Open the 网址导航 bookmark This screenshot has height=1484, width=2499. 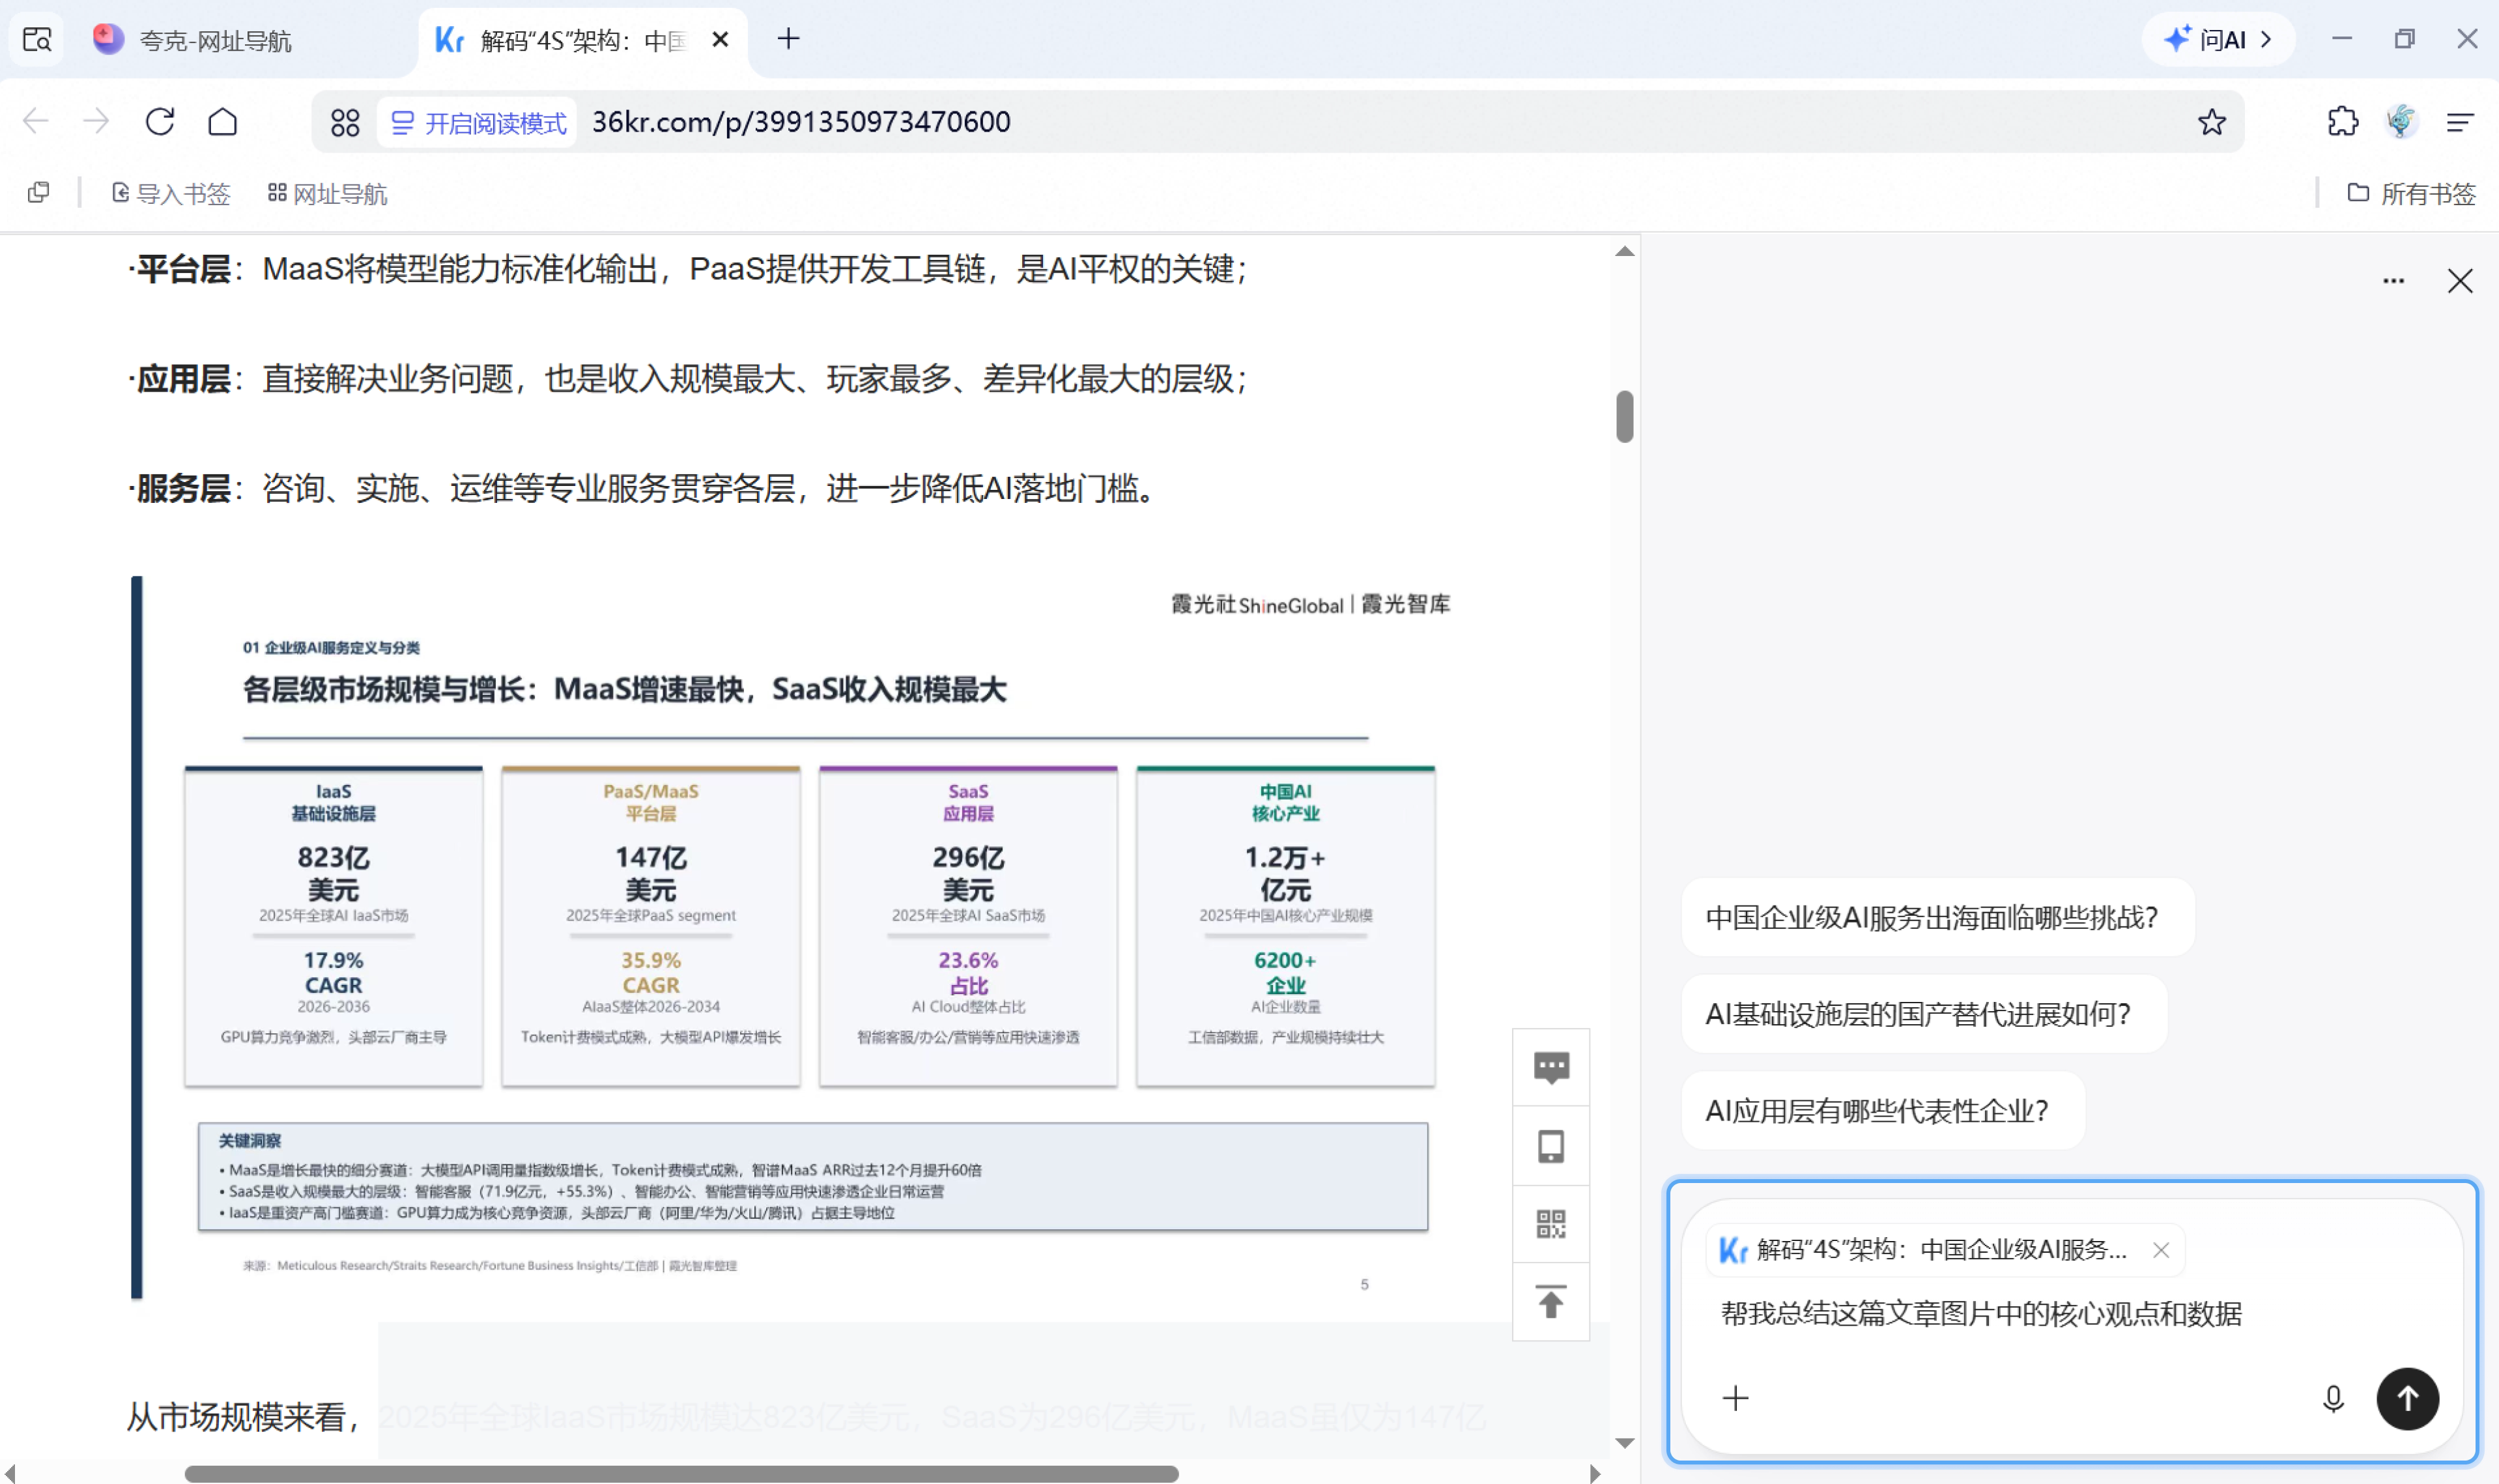(x=328, y=194)
